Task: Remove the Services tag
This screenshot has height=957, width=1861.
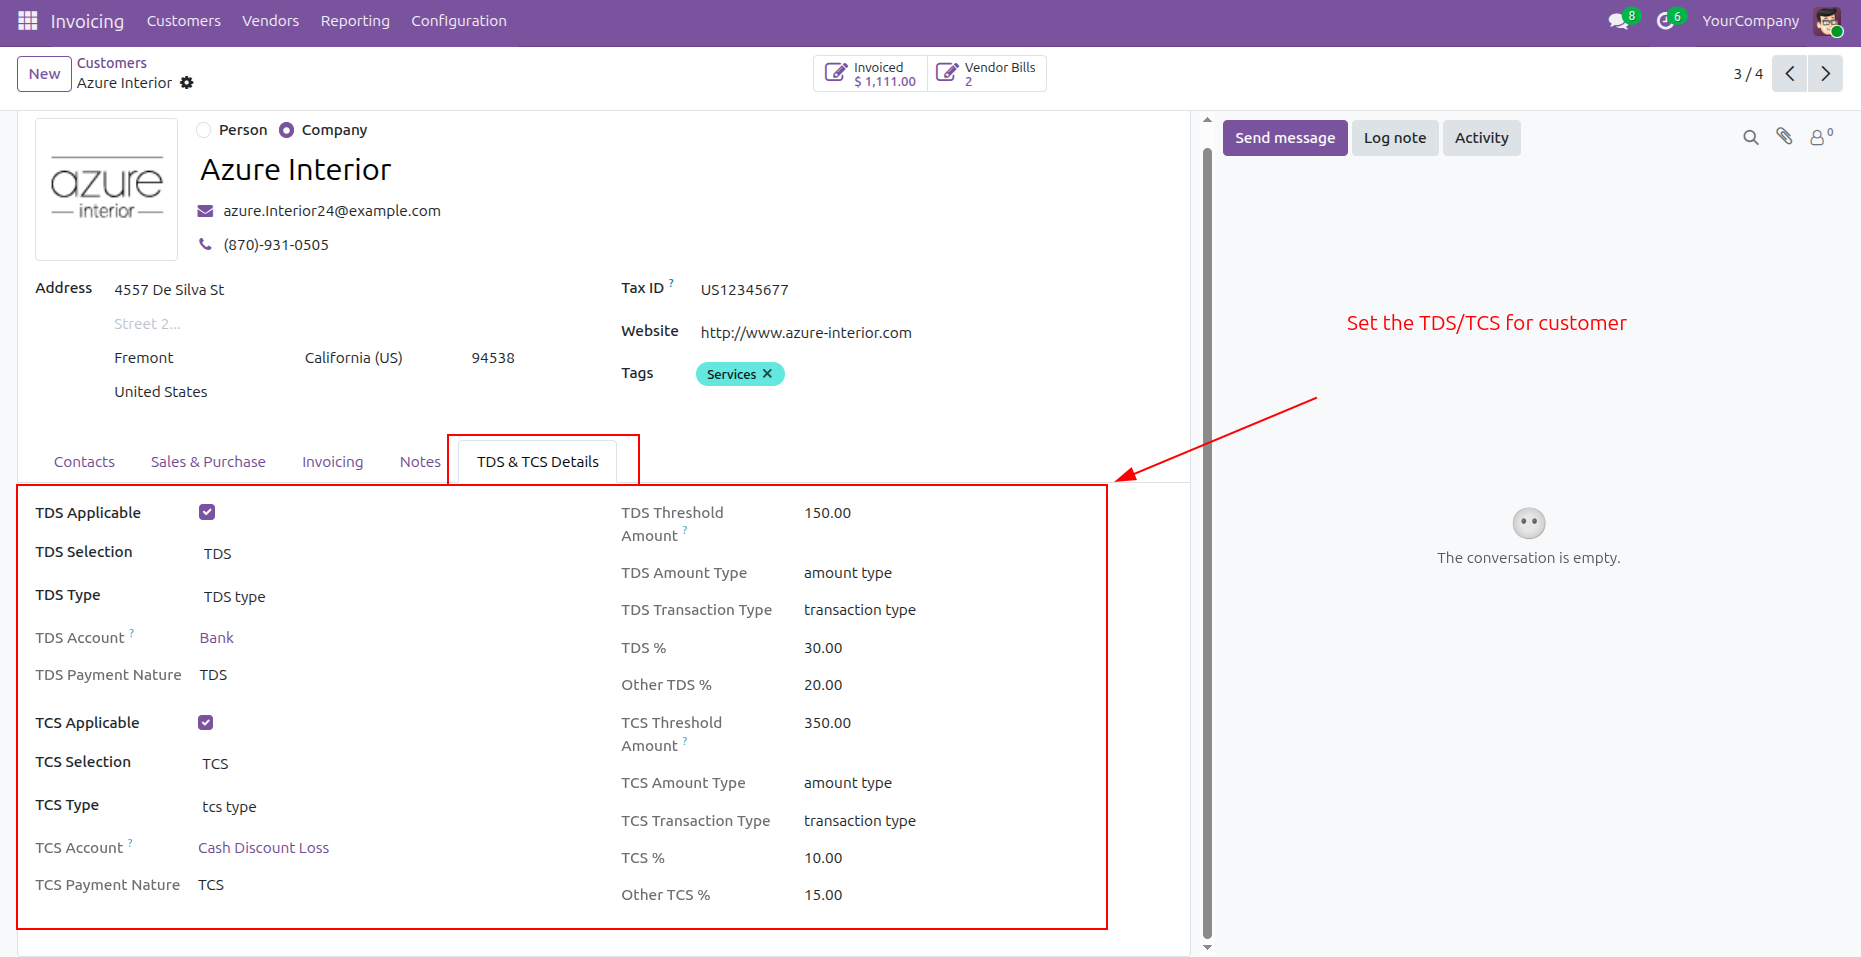Action: pos(767,374)
